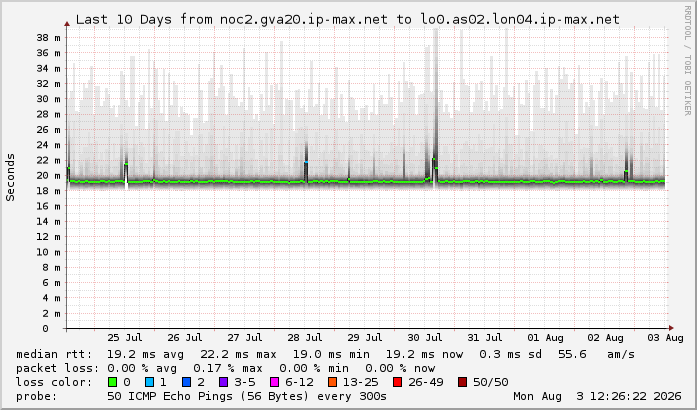697x410 pixels.
Task: Click the red arrow at x-axis end
Action: 671,328
